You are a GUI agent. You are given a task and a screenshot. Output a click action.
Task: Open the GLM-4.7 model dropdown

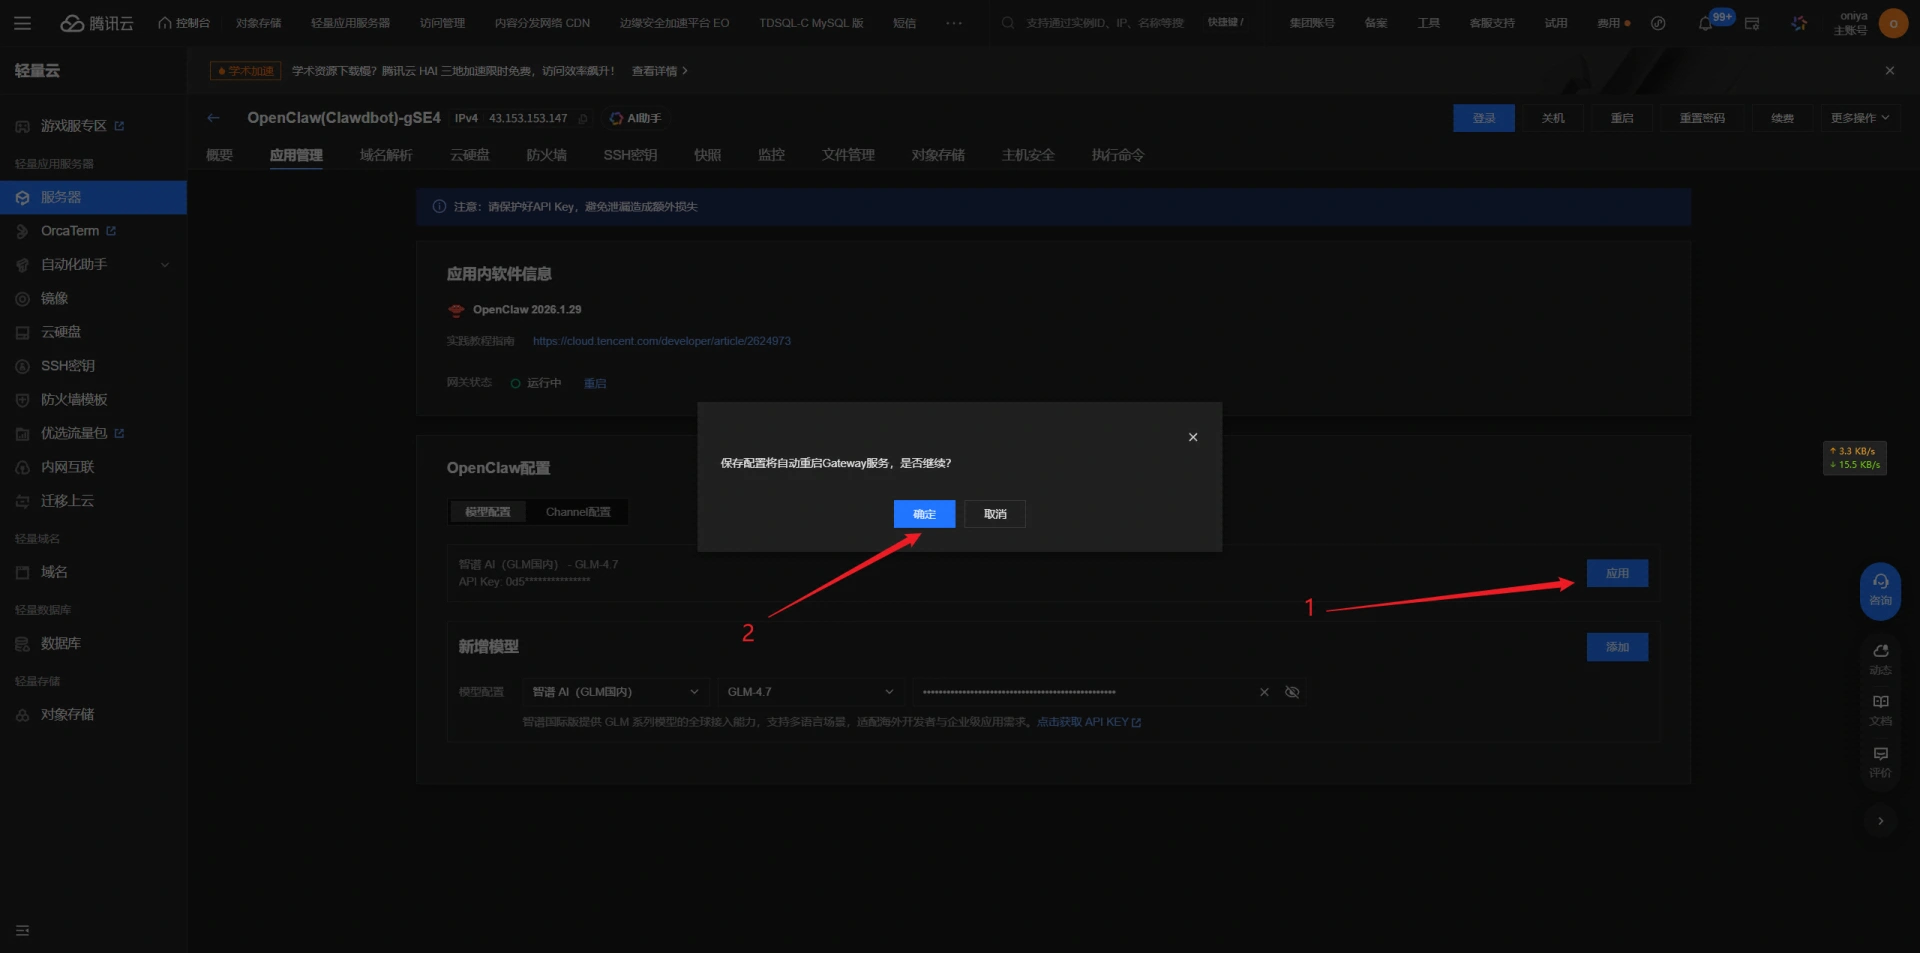810,692
